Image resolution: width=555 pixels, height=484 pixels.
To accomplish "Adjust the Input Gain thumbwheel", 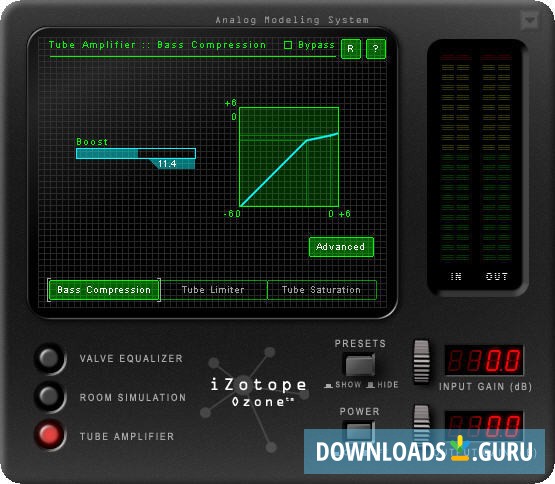I will coord(421,362).
